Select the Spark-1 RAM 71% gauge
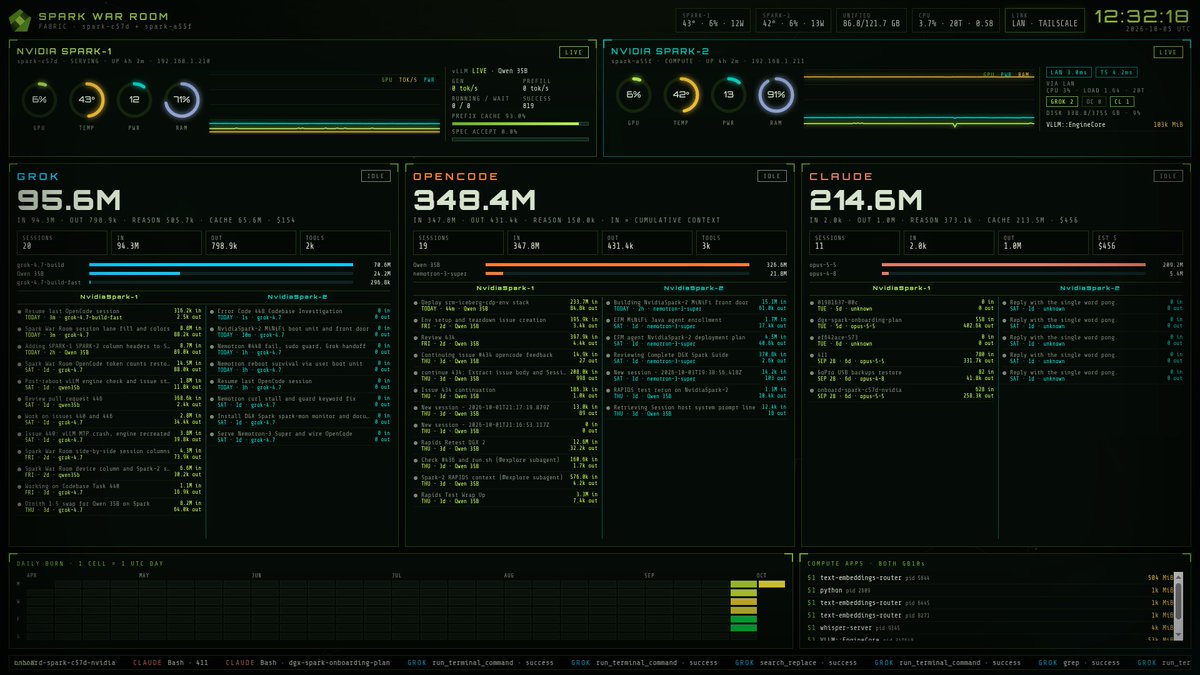Image resolution: width=1200 pixels, height=675 pixels. (183, 99)
